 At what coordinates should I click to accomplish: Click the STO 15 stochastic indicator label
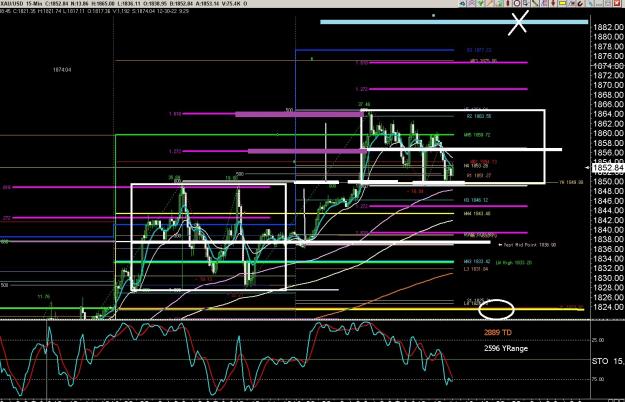coord(607,361)
